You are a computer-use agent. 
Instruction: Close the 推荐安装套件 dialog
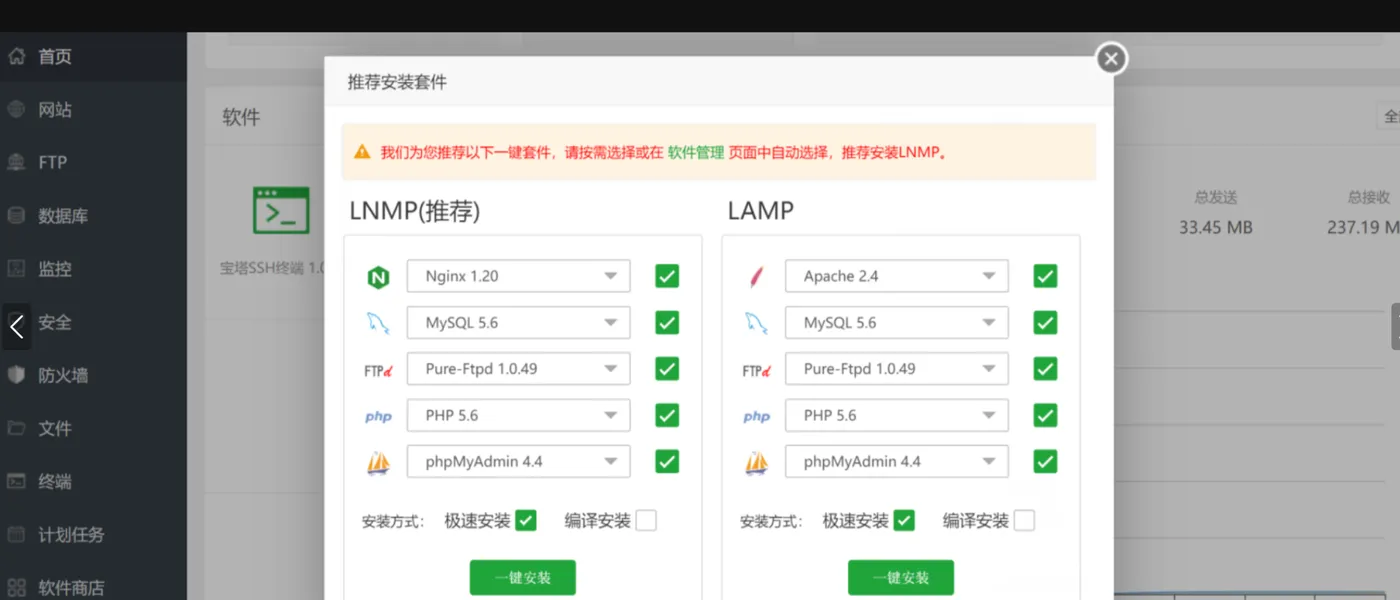[x=1111, y=59]
